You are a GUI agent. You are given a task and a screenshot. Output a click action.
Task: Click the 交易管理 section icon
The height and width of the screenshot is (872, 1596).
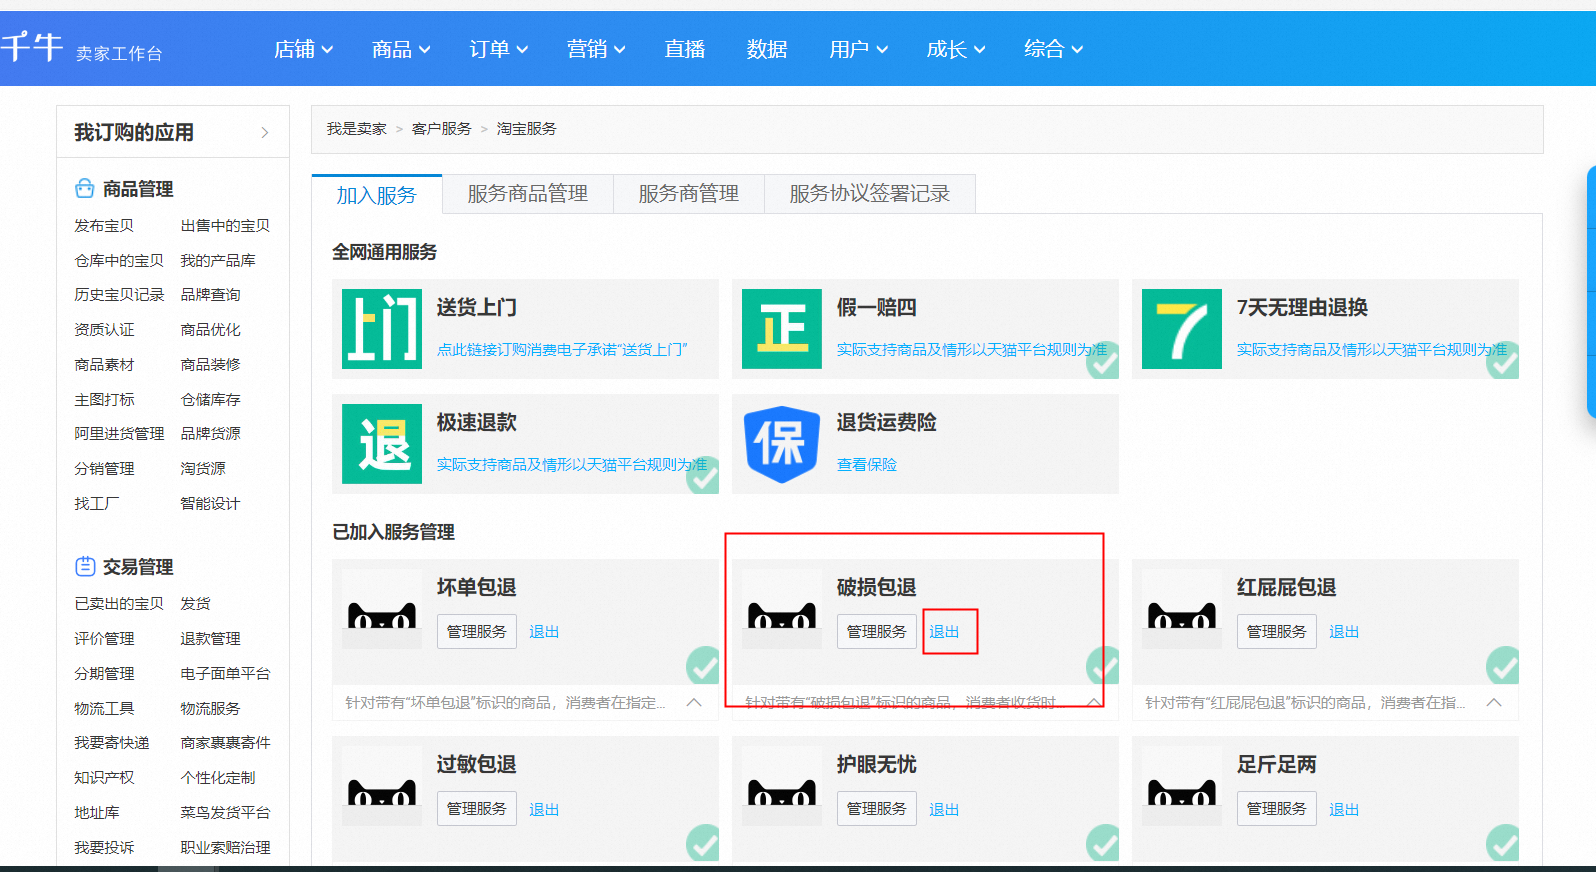85,566
